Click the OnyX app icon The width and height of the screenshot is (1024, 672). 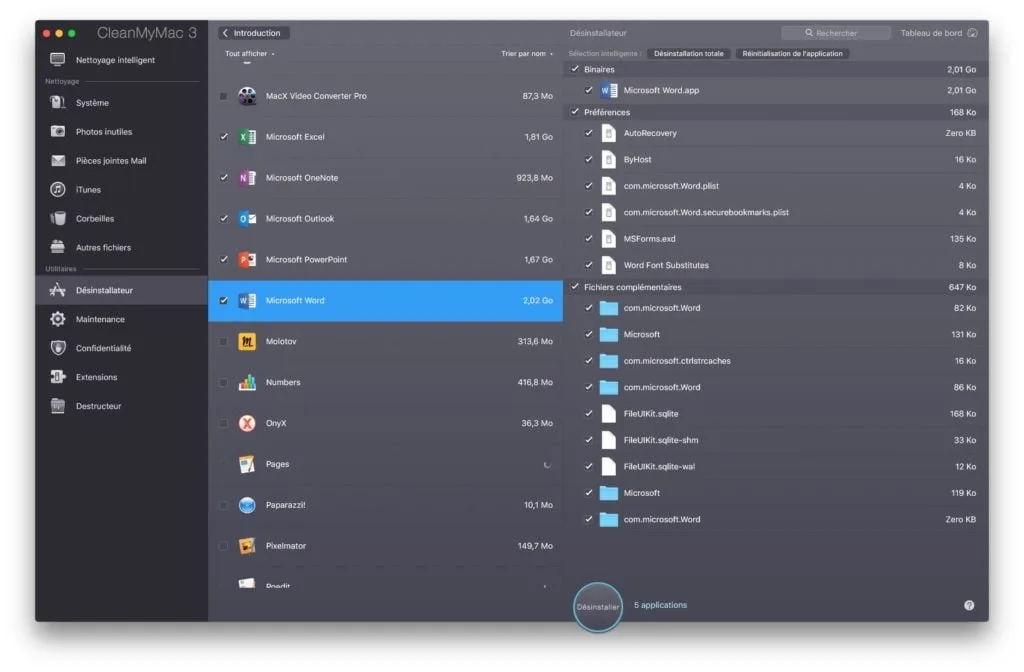point(247,423)
